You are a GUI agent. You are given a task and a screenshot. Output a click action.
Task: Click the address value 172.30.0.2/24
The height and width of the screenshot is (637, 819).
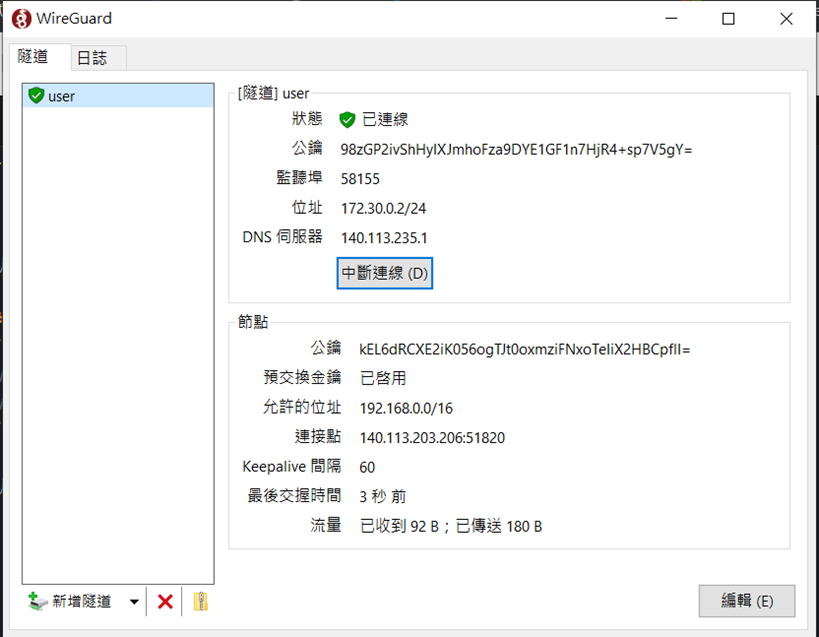(381, 208)
